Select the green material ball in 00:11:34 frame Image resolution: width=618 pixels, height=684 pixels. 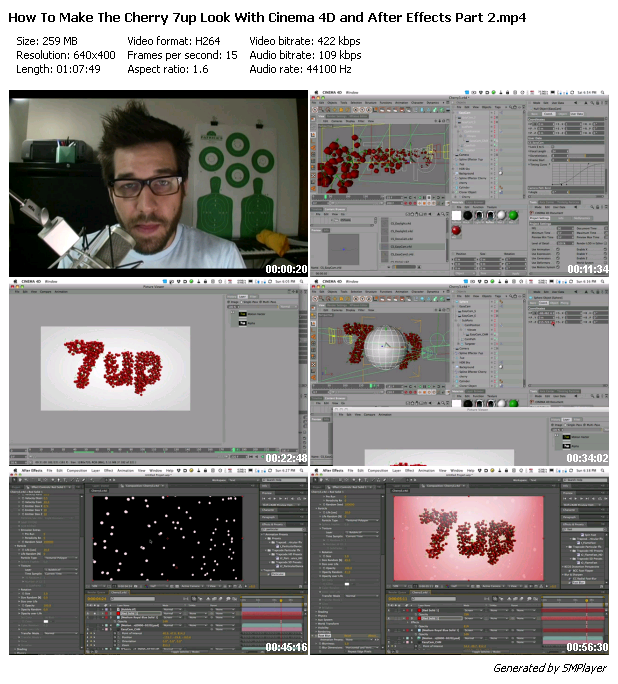coord(513,215)
